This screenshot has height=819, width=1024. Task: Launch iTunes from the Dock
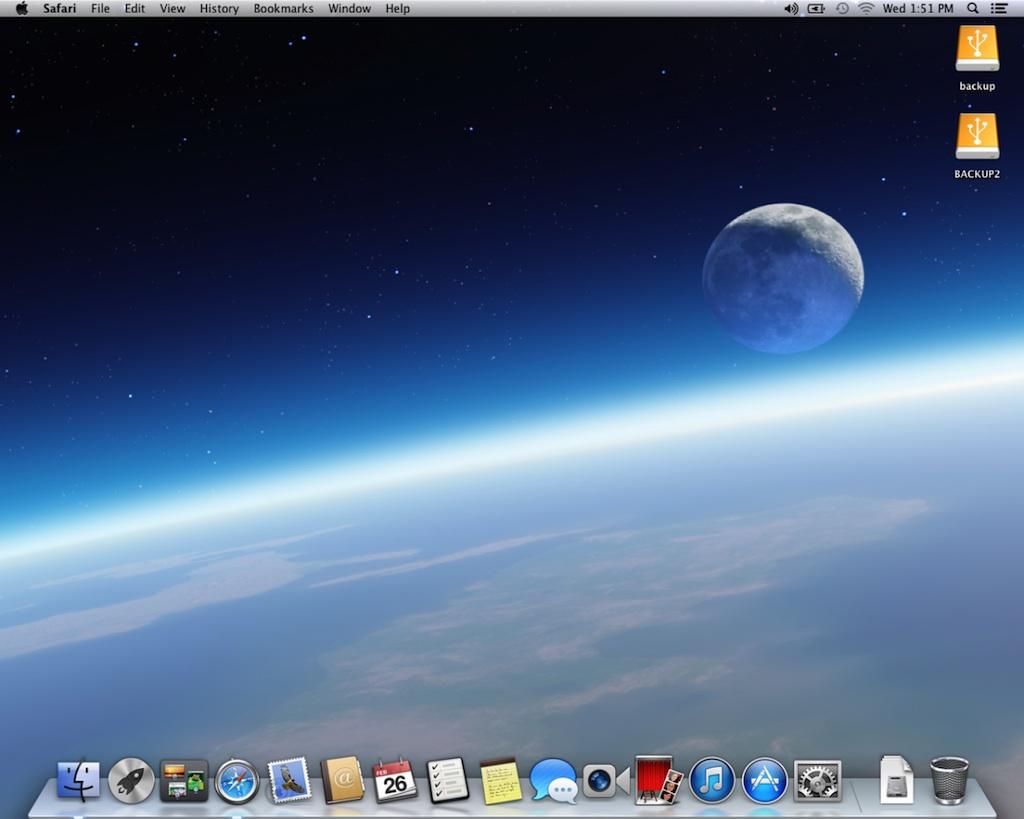pyautogui.click(x=712, y=780)
